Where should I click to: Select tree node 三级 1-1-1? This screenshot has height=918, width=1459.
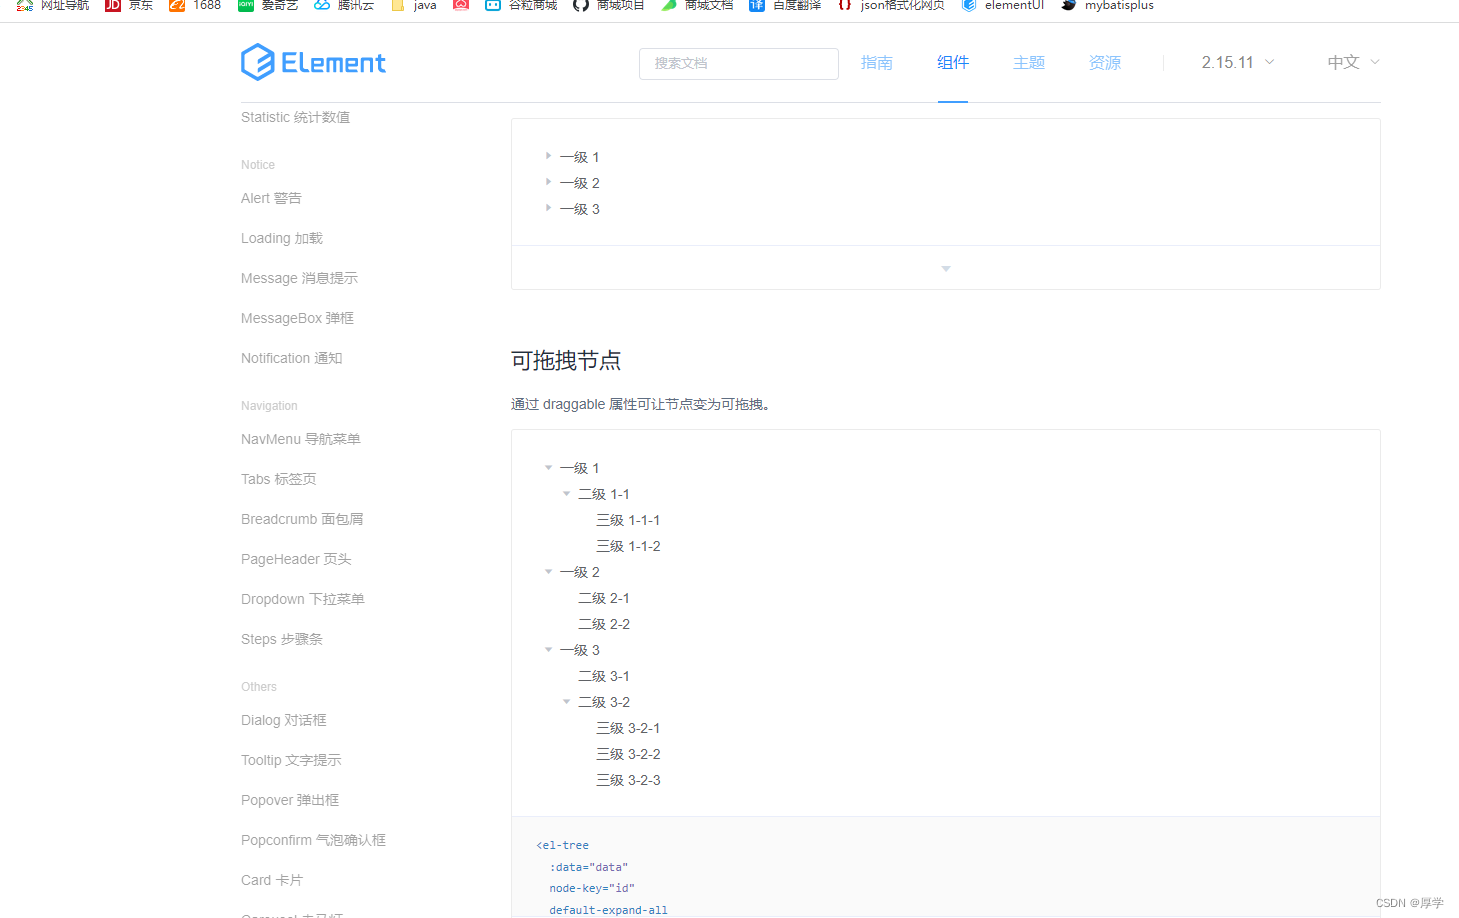coord(628,520)
